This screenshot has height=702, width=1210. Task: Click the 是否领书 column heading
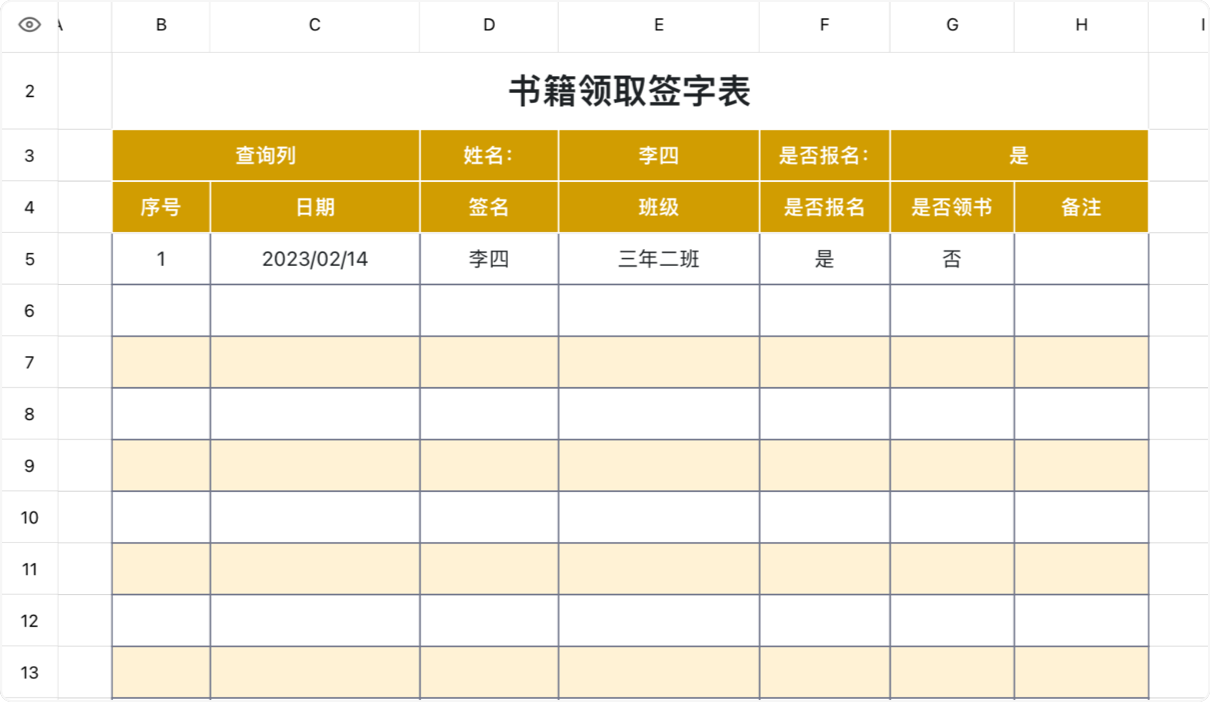pyautogui.click(x=952, y=207)
